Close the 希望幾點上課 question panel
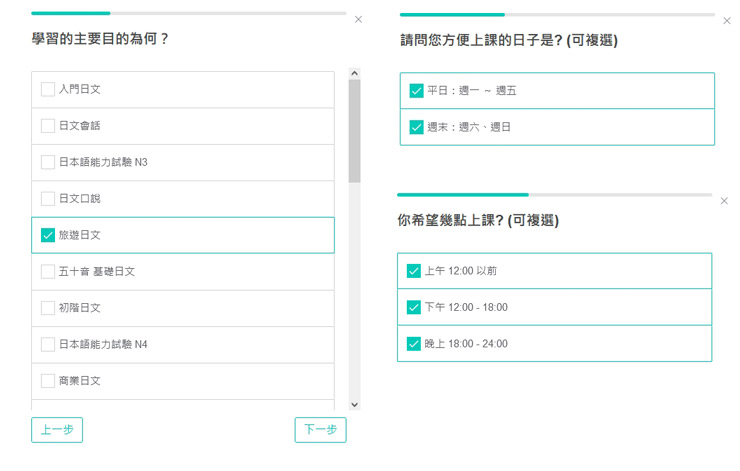The image size is (740, 471). [x=724, y=201]
